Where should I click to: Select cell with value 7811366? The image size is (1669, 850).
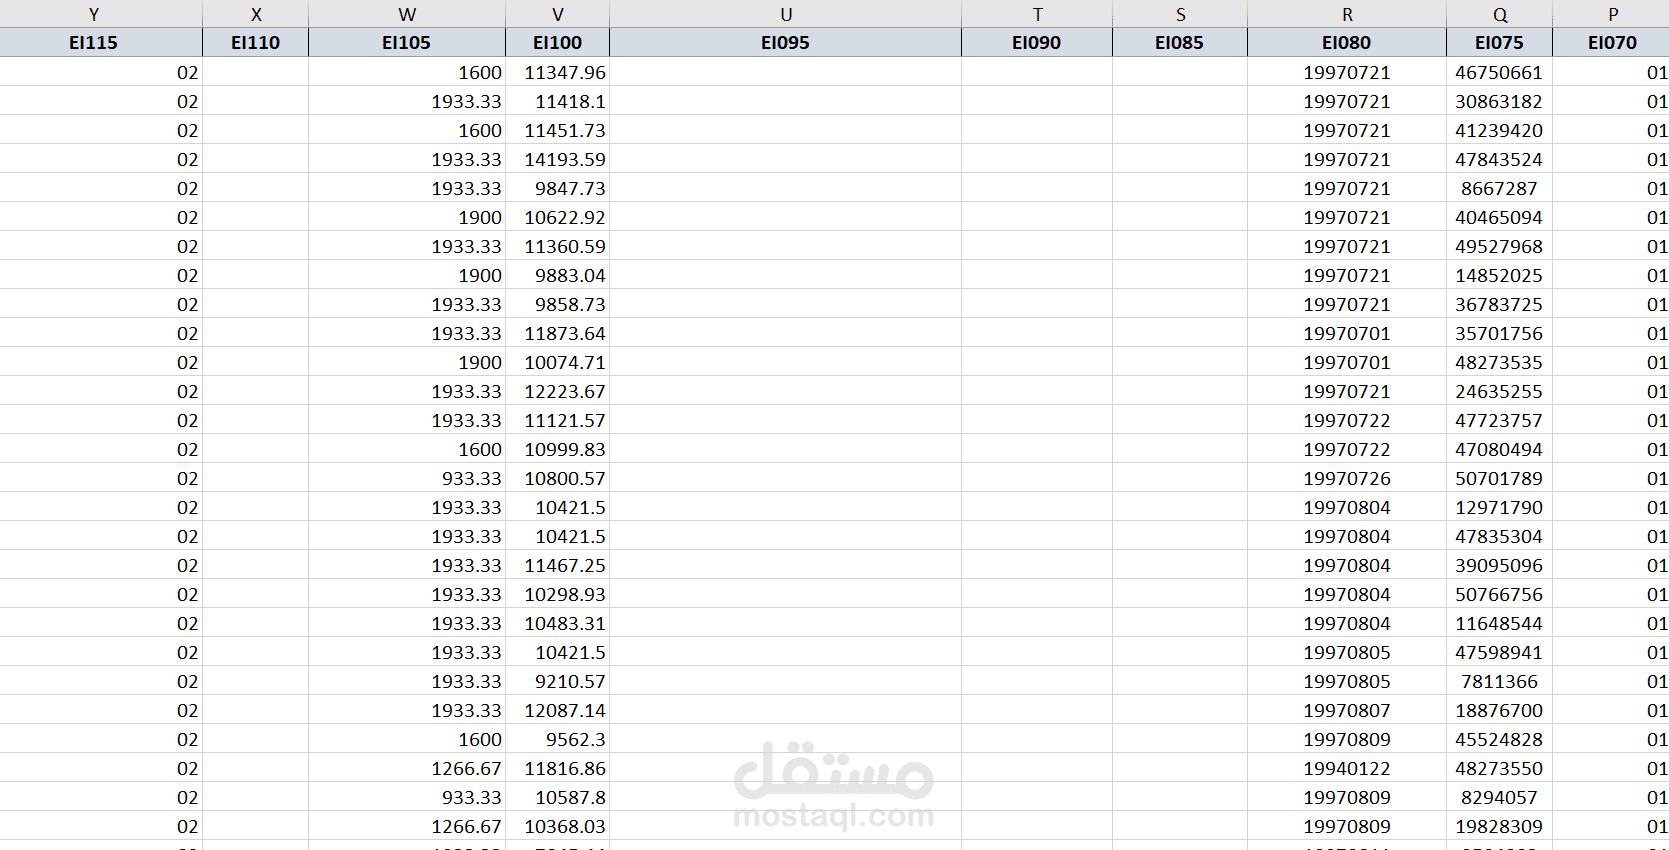pyautogui.click(x=1500, y=681)
